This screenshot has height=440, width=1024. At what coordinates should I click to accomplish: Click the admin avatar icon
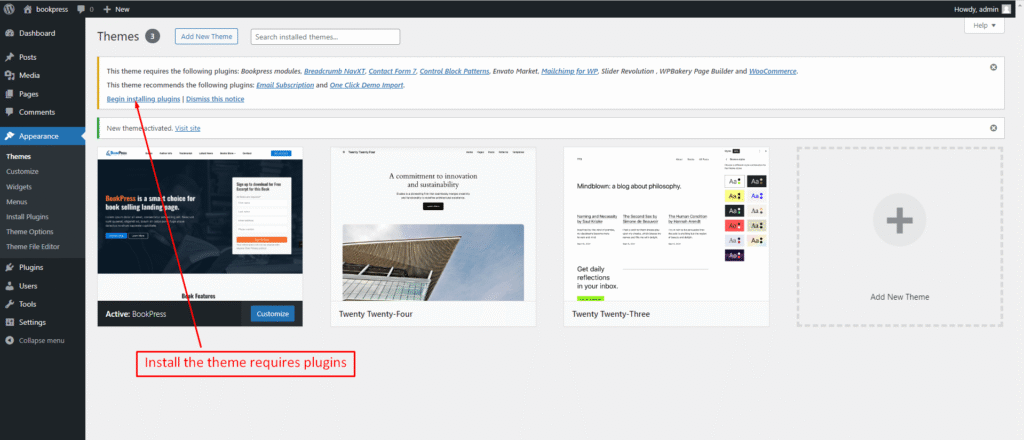point(1006,9)
